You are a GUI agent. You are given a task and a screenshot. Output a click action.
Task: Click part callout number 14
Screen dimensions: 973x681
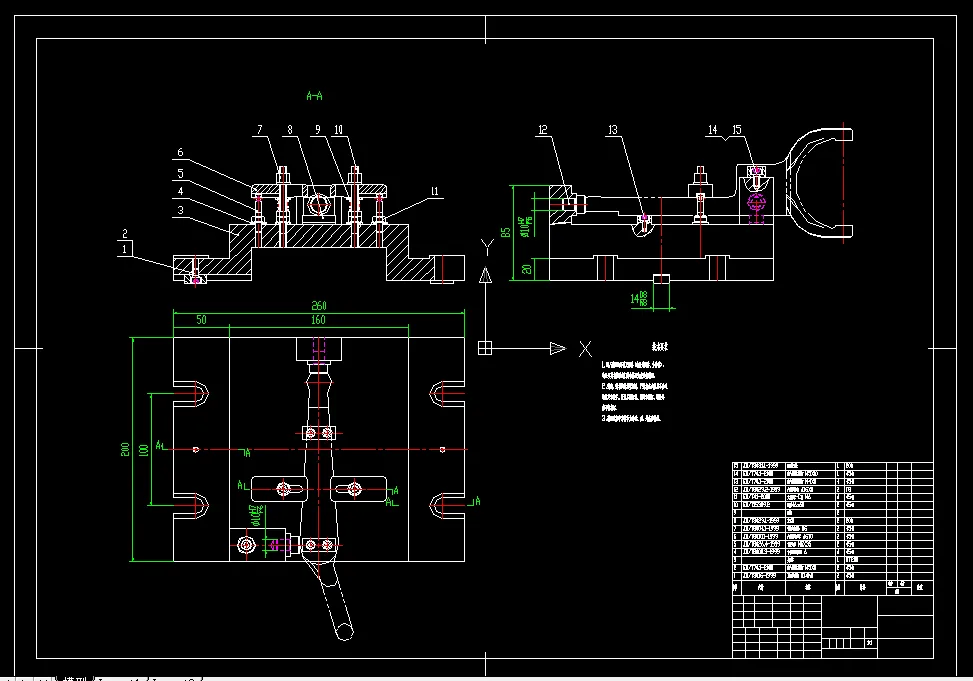click(x=712, y=130)
